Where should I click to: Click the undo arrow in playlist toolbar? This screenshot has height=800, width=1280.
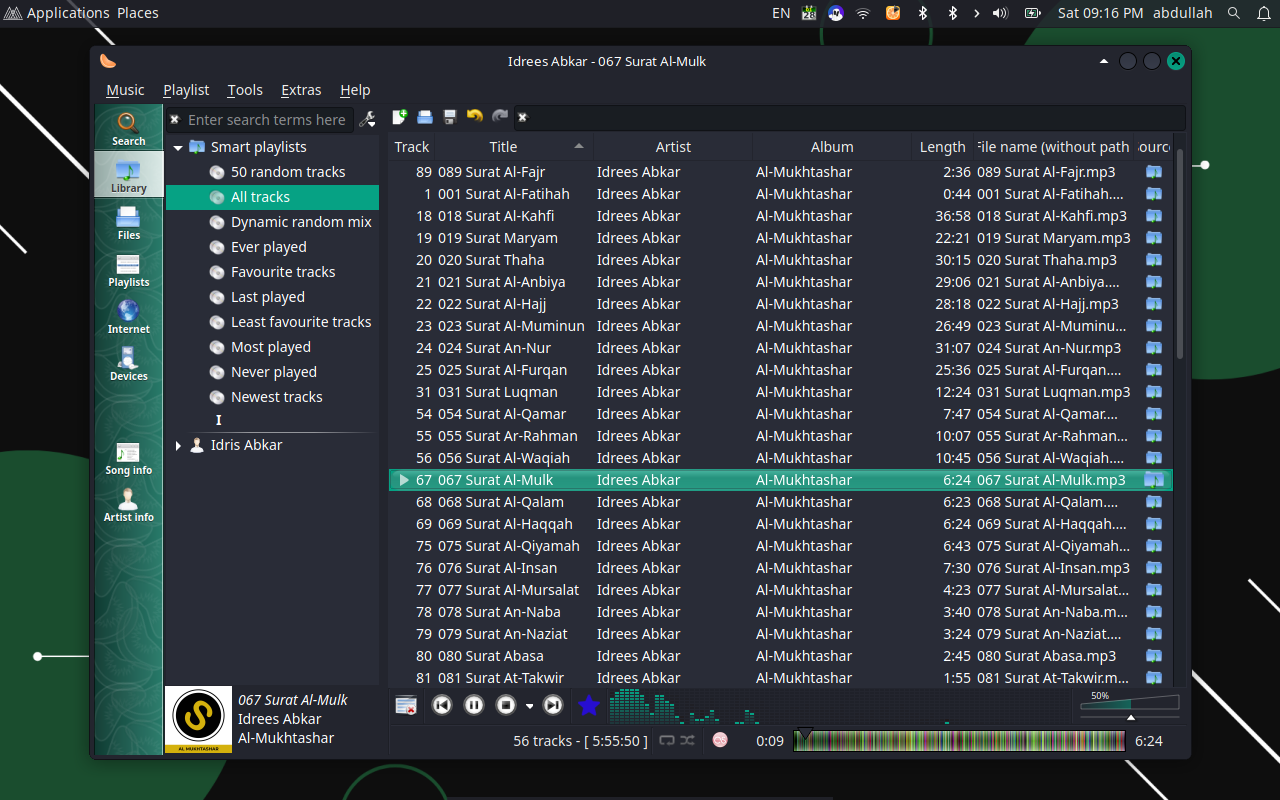tap(475, 117)
